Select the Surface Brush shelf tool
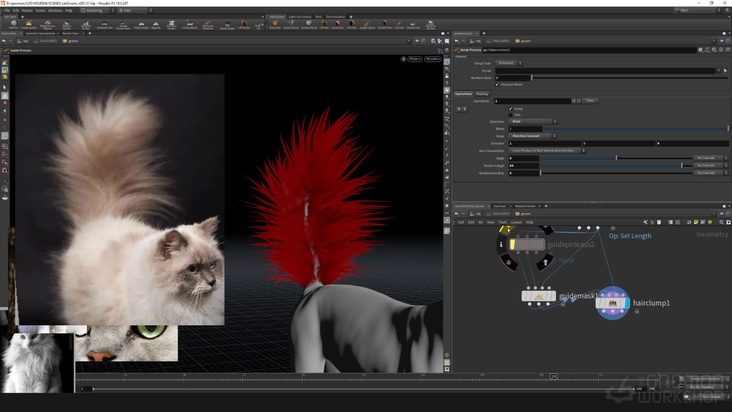The width and height of the screenshot is (732, 412). [x=309, y=24]
